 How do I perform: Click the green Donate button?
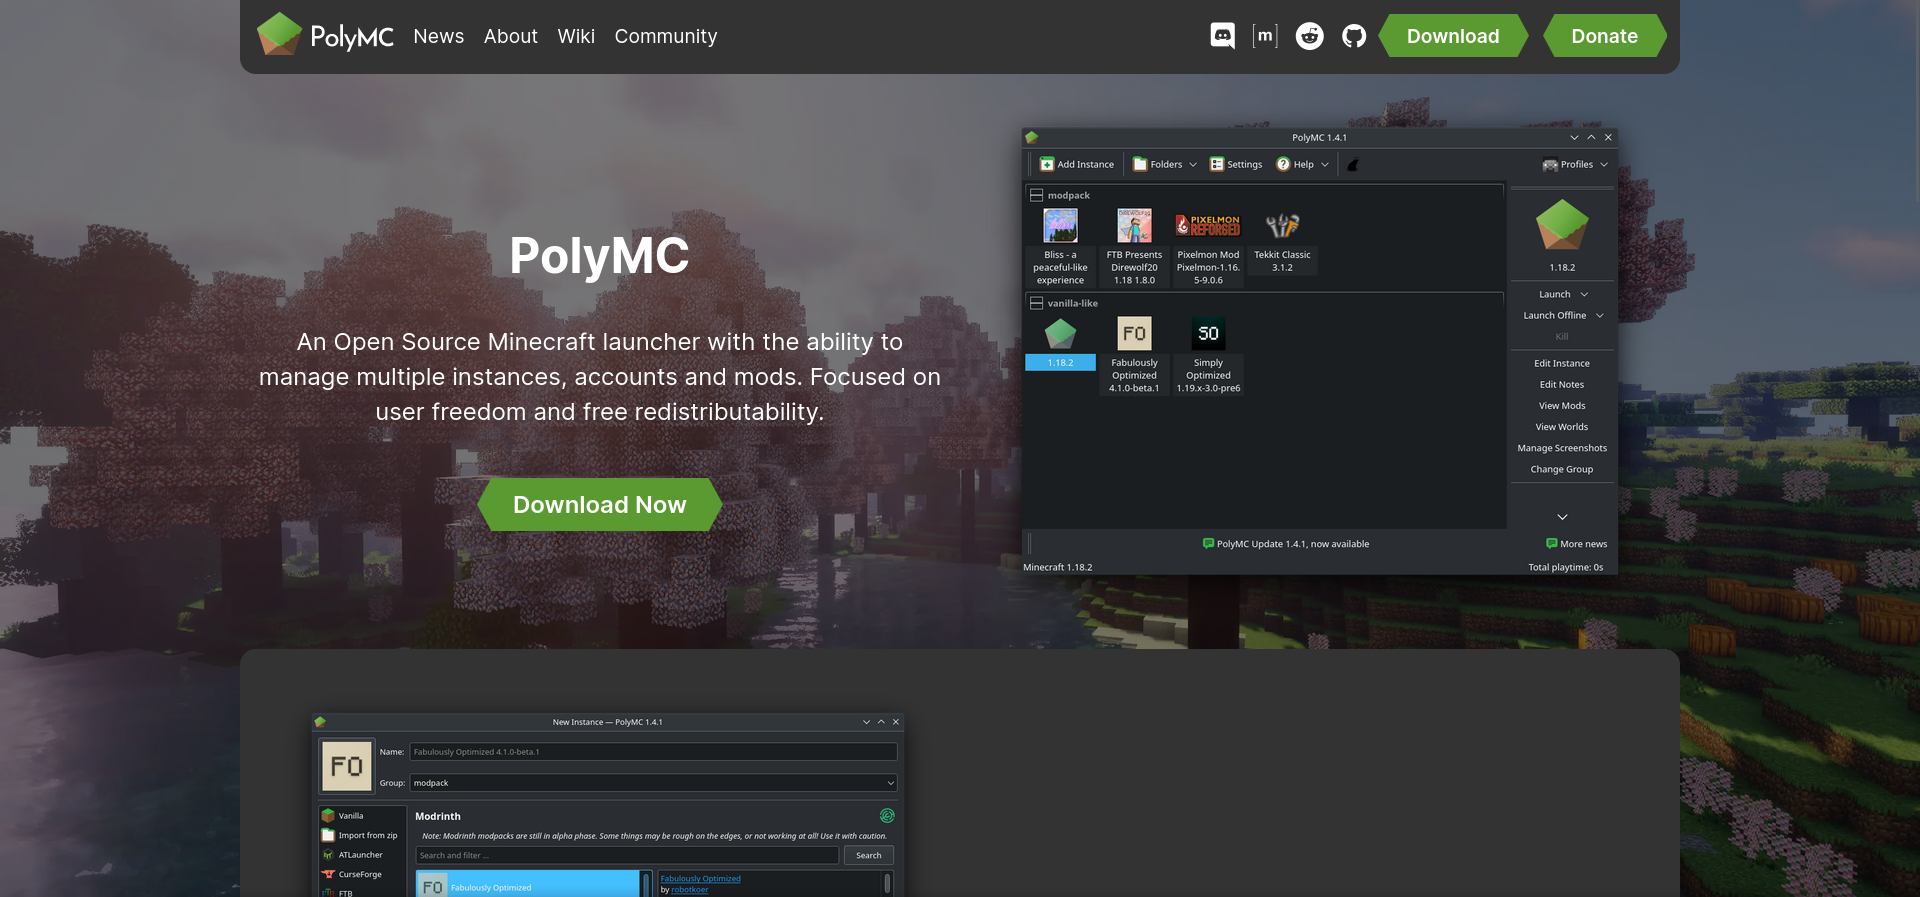coord(1604,36)
